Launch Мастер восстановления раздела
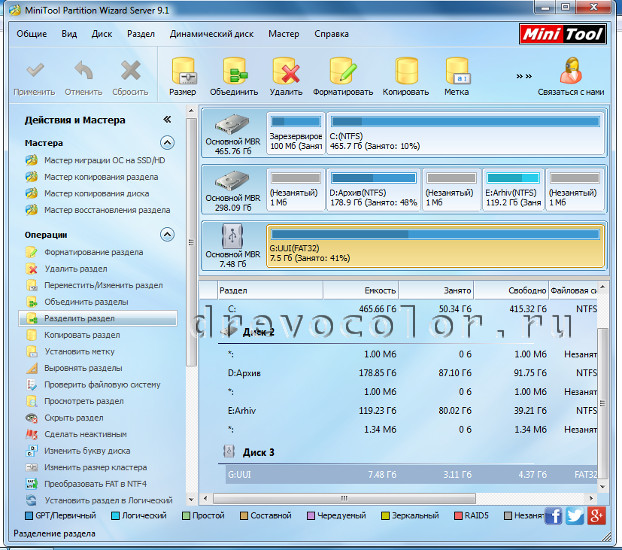Viewport: 622px width, 550px height. pyautogui.click(x=98, y=210)
